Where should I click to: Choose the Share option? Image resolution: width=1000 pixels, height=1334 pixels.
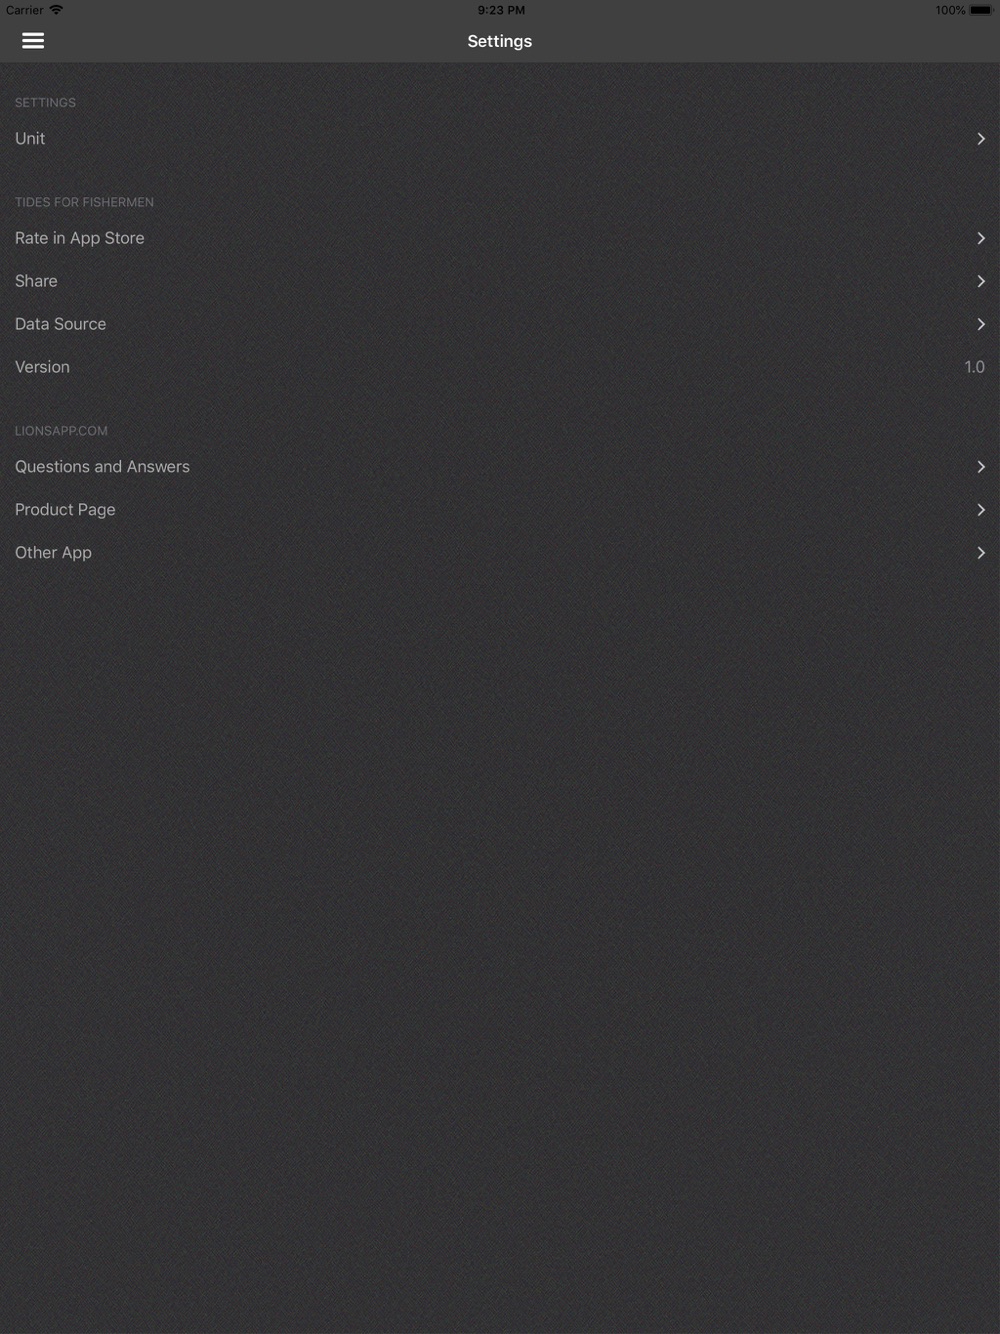point(500,281)
